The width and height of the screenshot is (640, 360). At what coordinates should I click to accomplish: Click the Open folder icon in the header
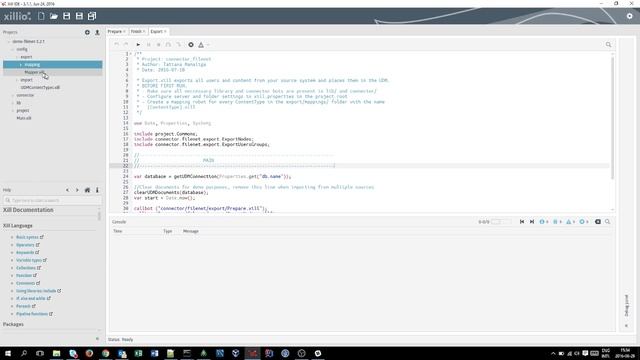(x=53, y=16)
